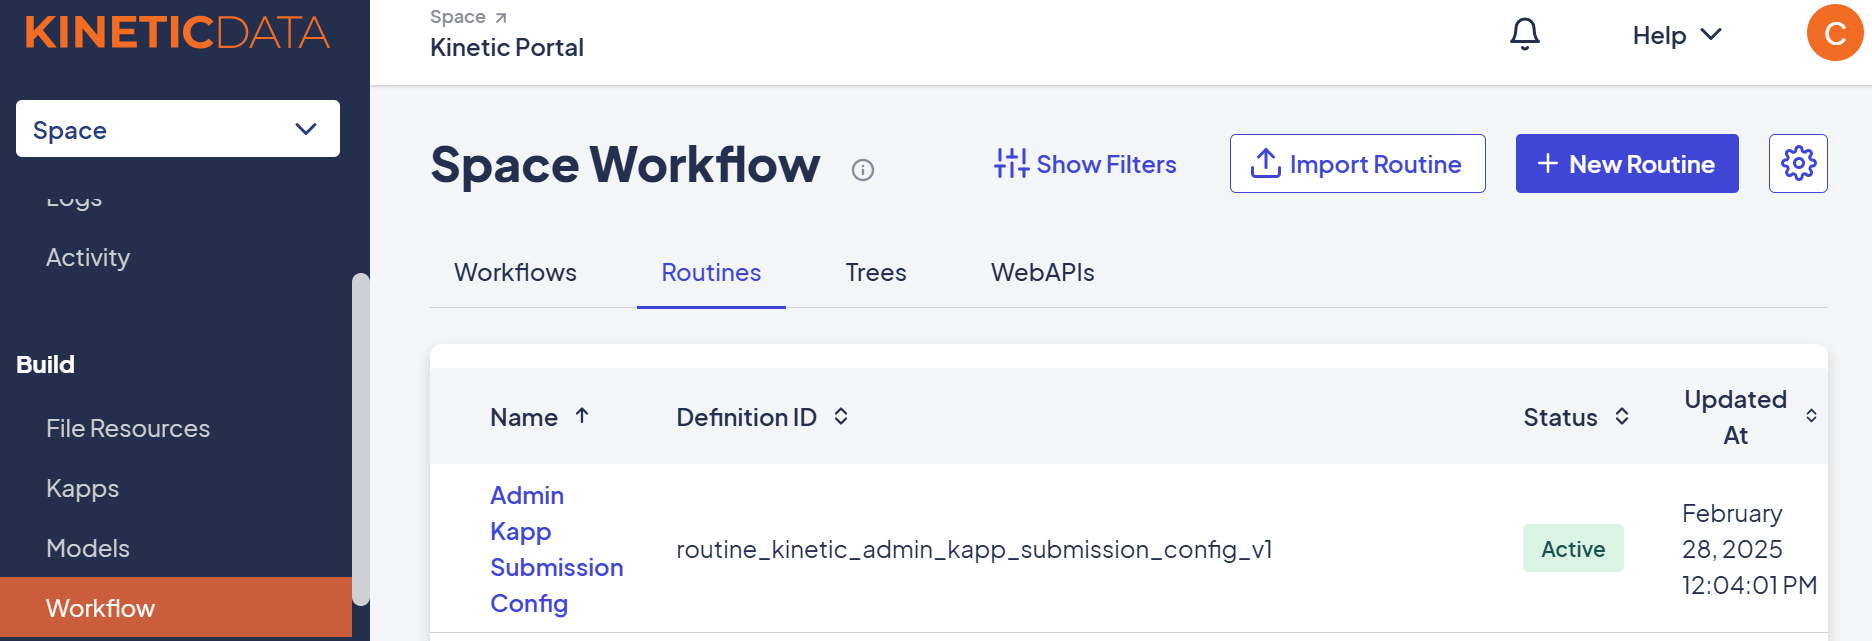The height and width of the screenshot is (641, 1872).
Task: Open the Admin Kapp Submission Config routine
Action: pyautogui.click(x=556, y=549)
